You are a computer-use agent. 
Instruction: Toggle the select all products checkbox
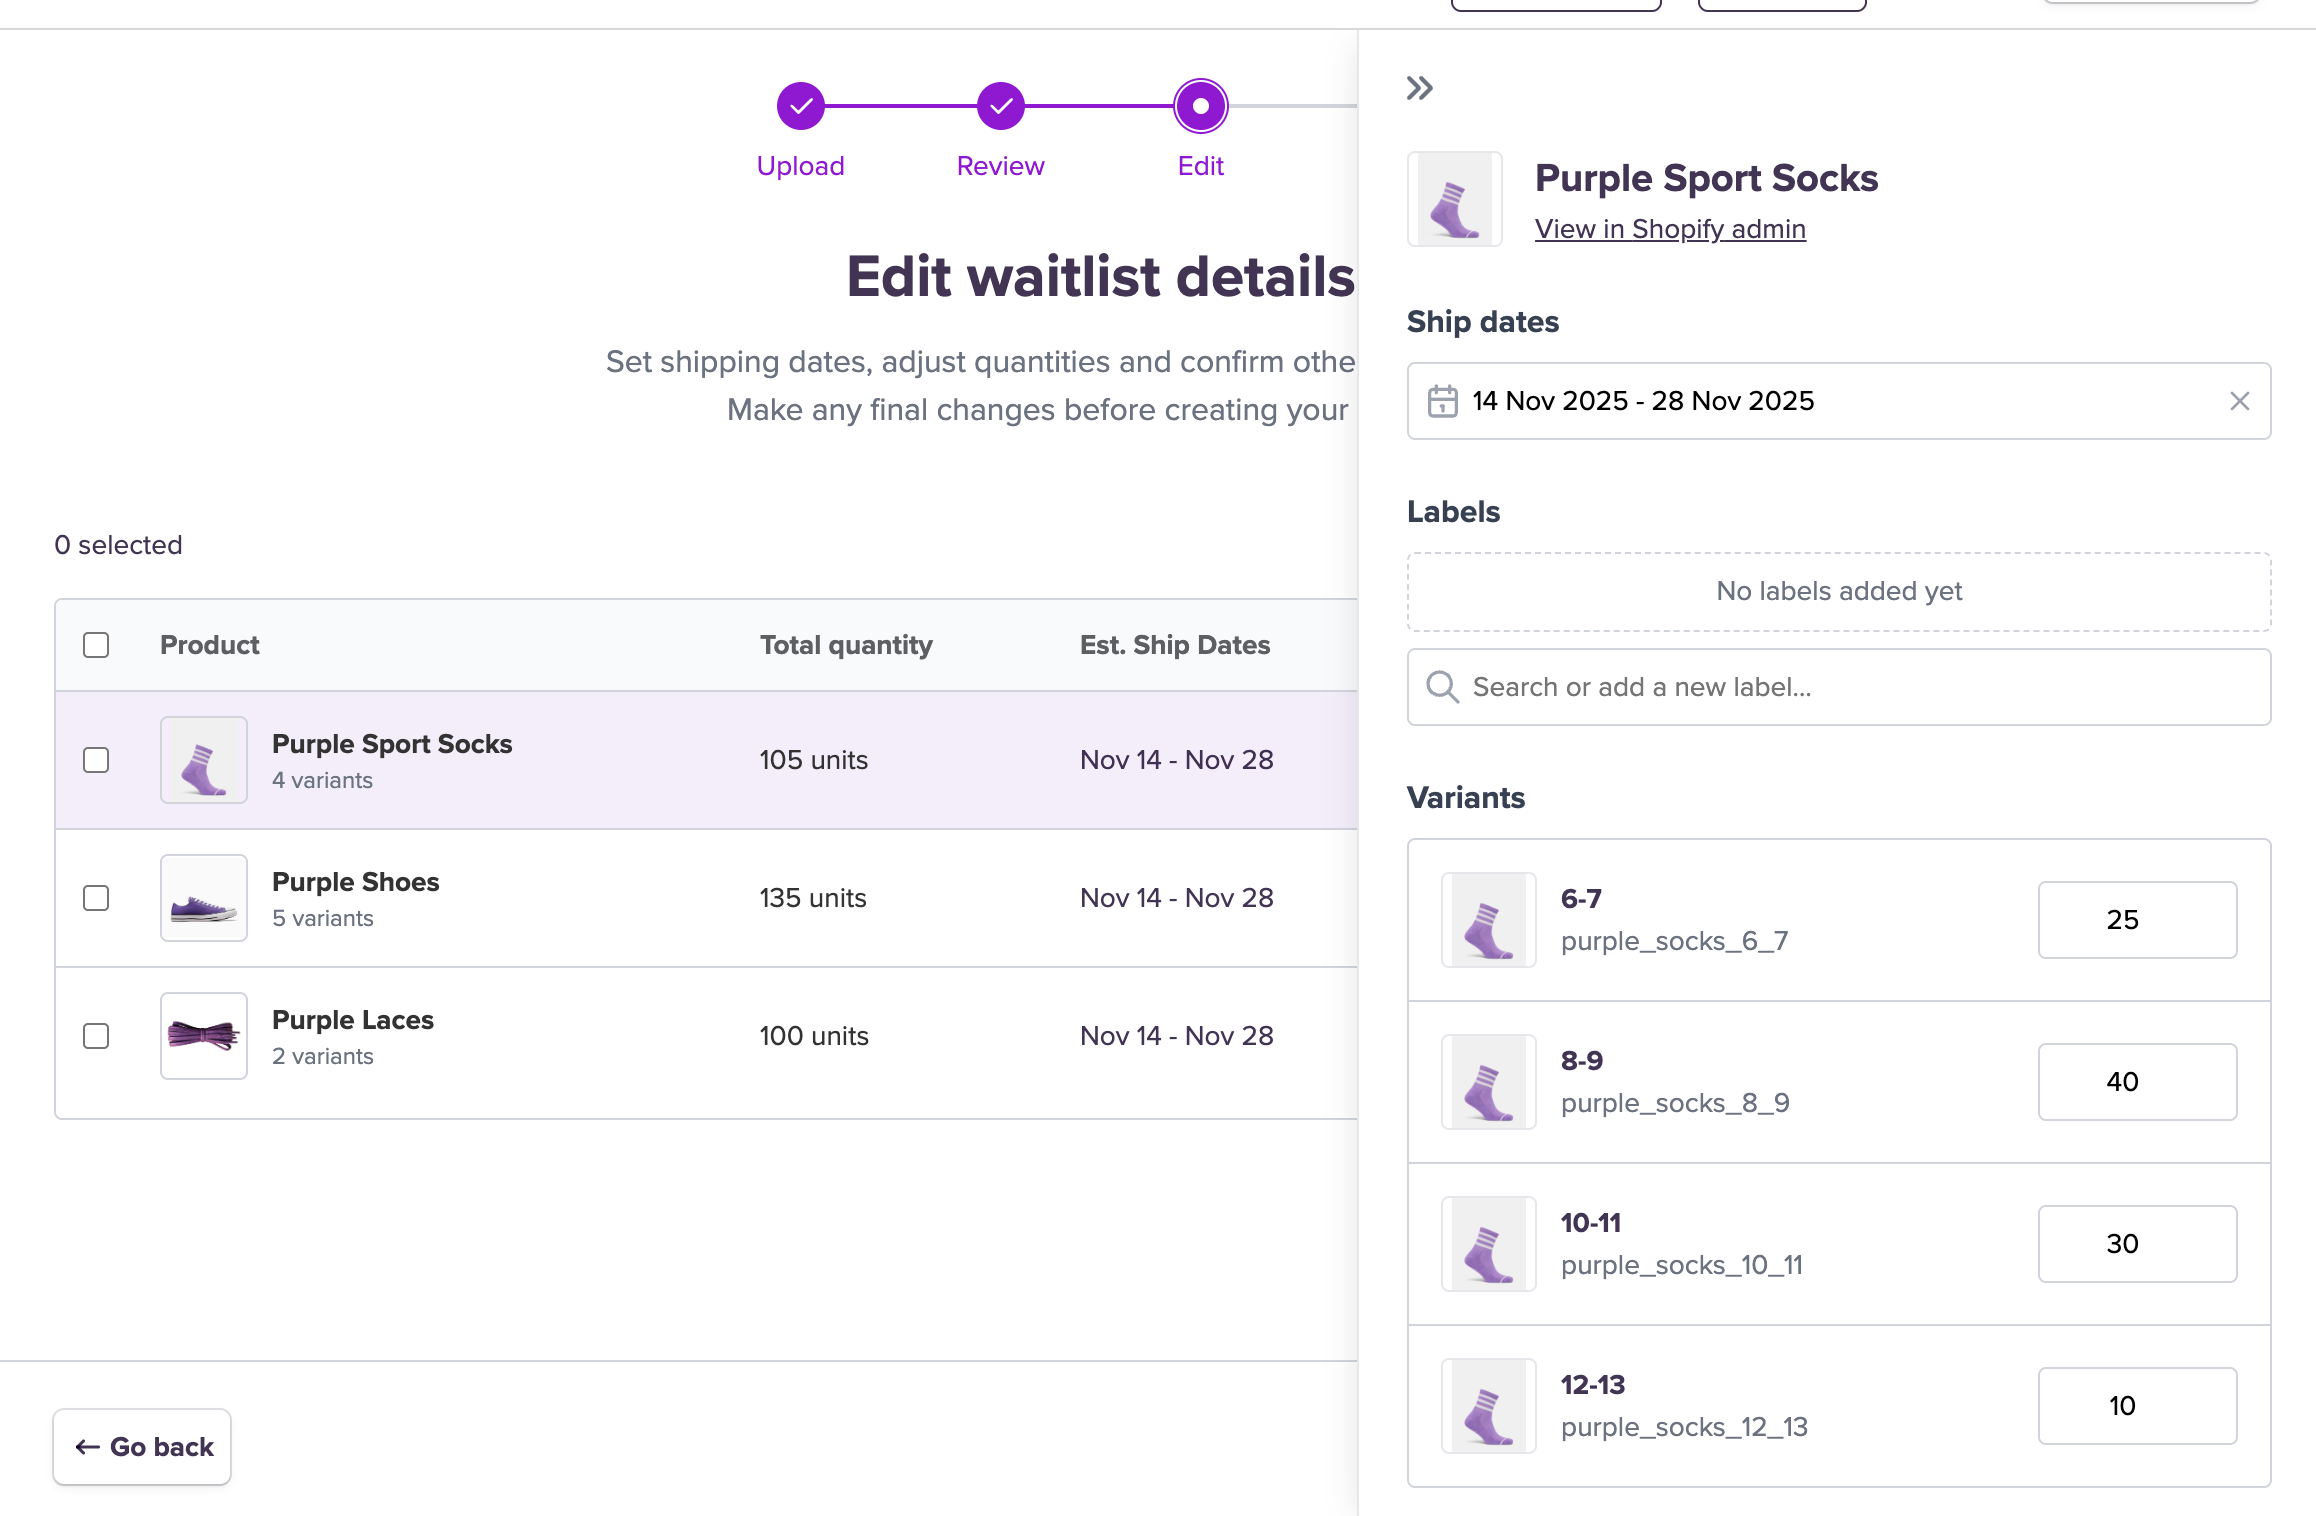pos(96,645)
